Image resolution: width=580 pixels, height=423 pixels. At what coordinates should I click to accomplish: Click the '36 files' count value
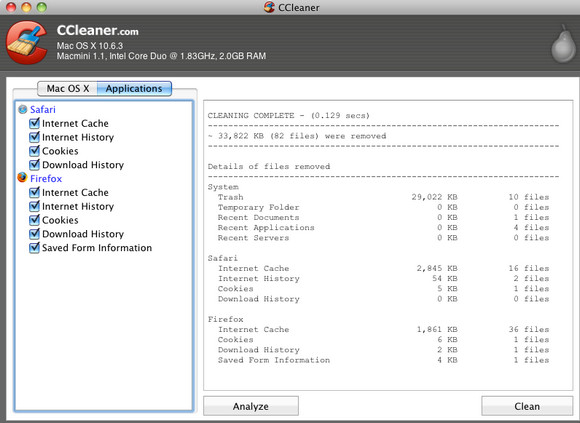tap(529, 329)
